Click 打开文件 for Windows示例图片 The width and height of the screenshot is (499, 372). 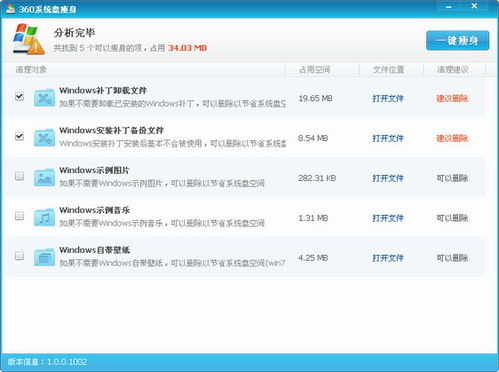[x=388, y=178]
